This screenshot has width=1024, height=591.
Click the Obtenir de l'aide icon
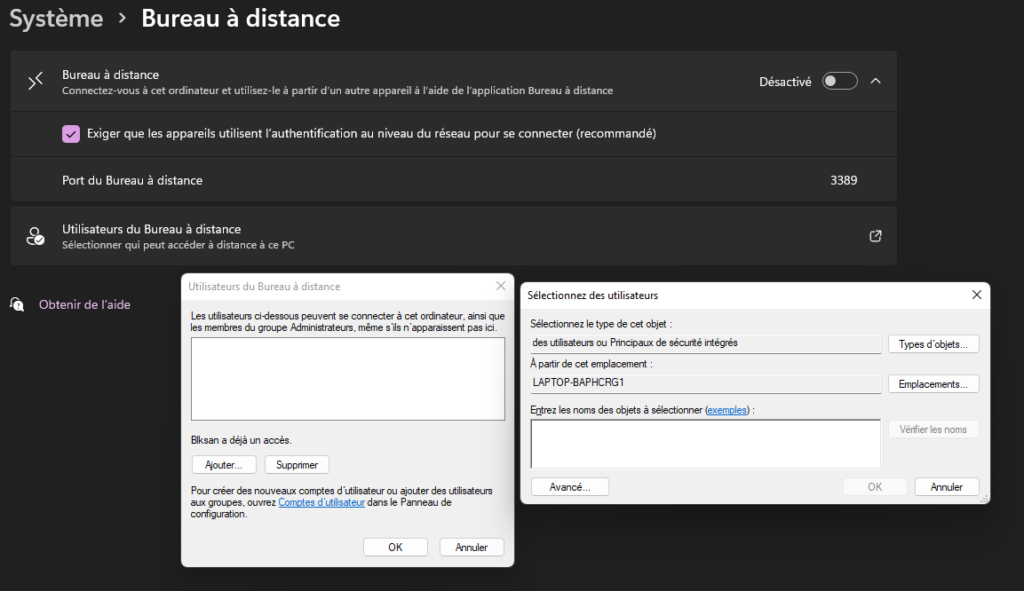17,304
